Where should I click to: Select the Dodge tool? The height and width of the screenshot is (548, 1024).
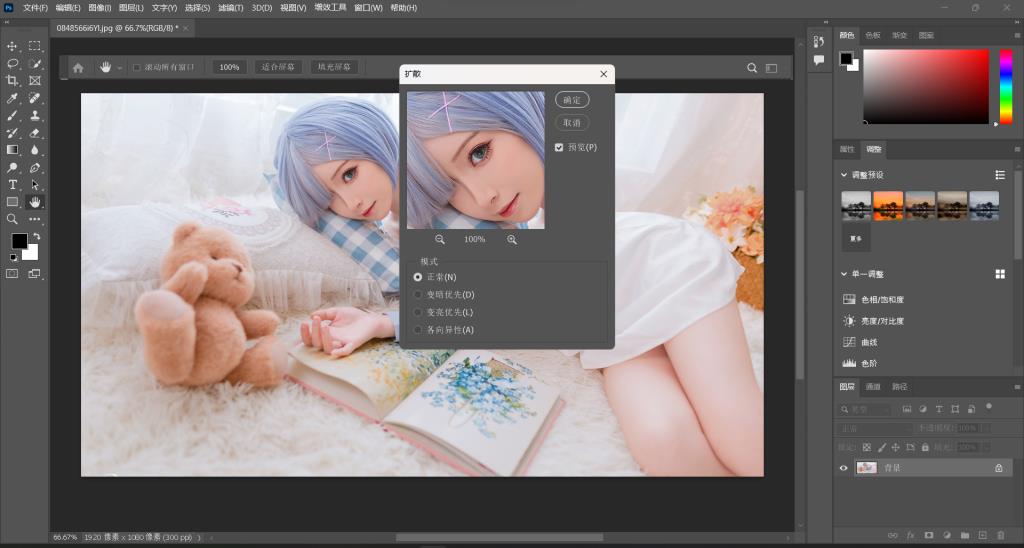pyautogui.click(x=12, y=168)
